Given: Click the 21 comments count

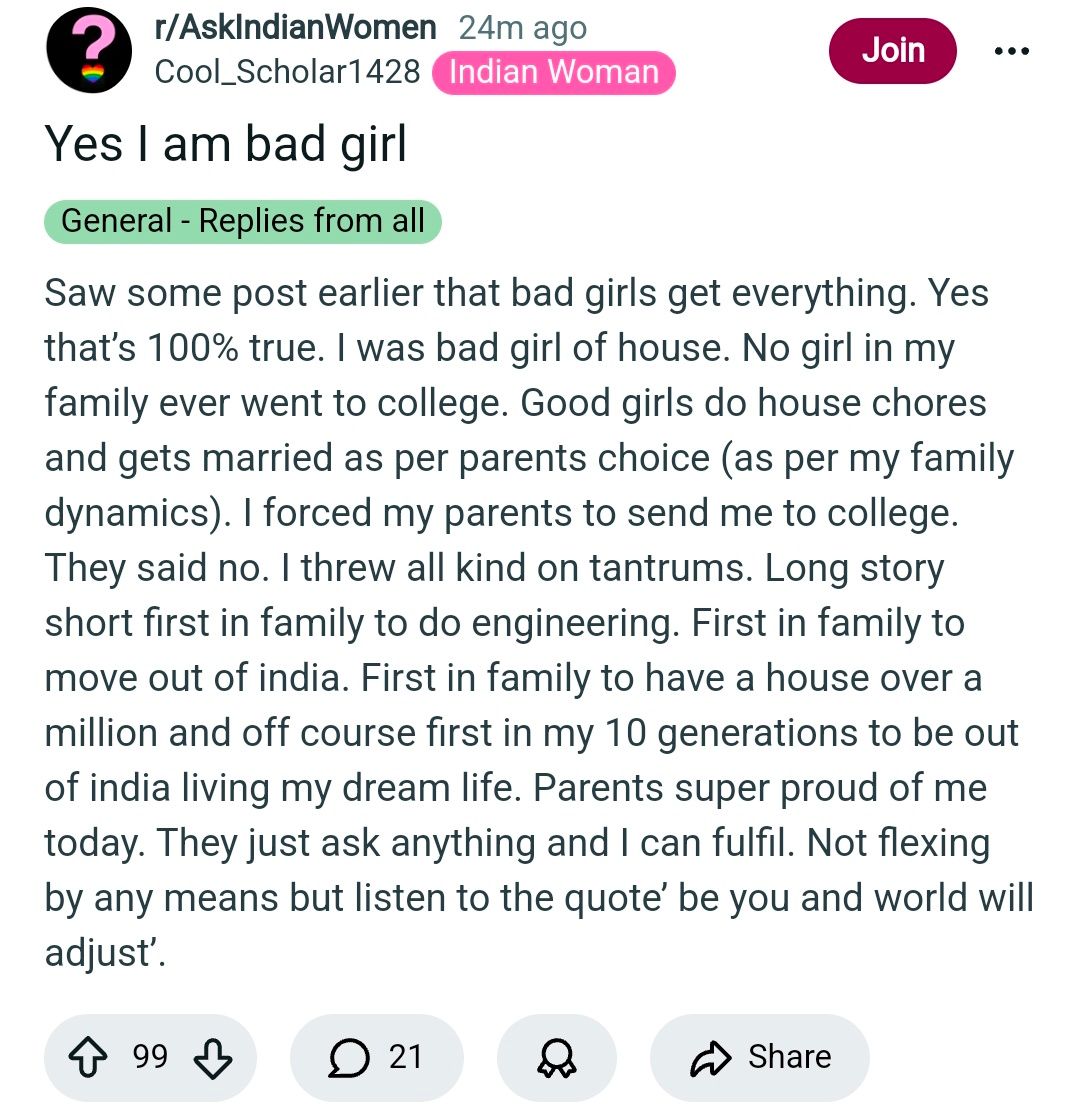Looking at the screenshot, I should (x=406, y=1057).
